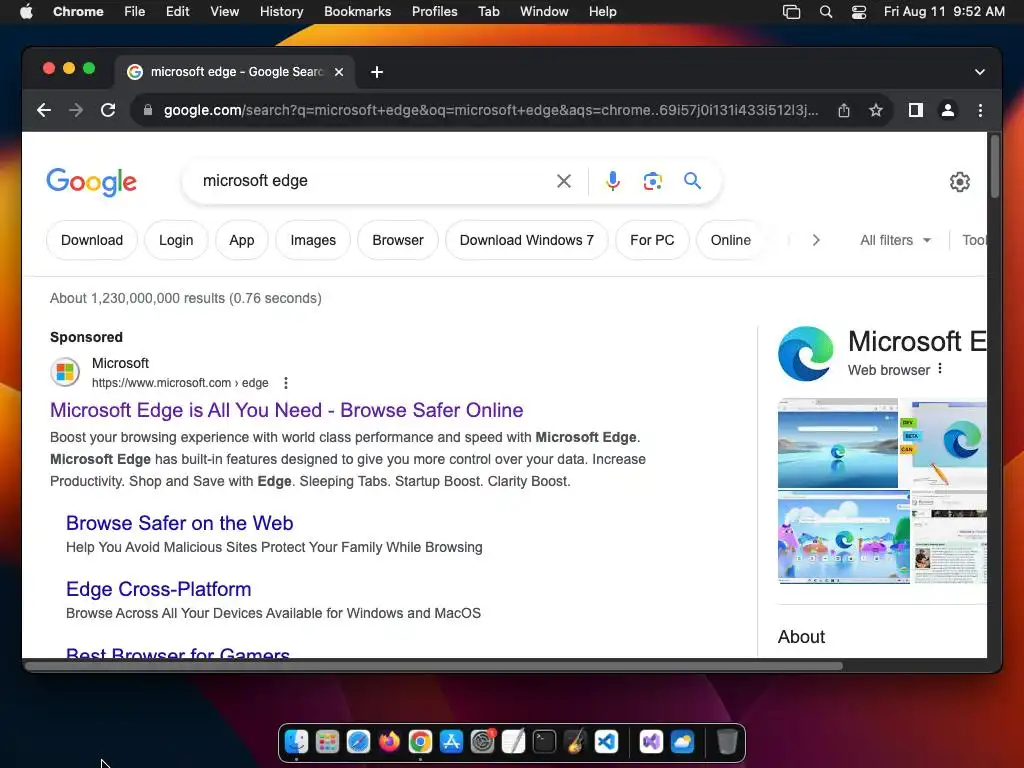
Task: Open Trash in the Dock
Action: (727, 742)
